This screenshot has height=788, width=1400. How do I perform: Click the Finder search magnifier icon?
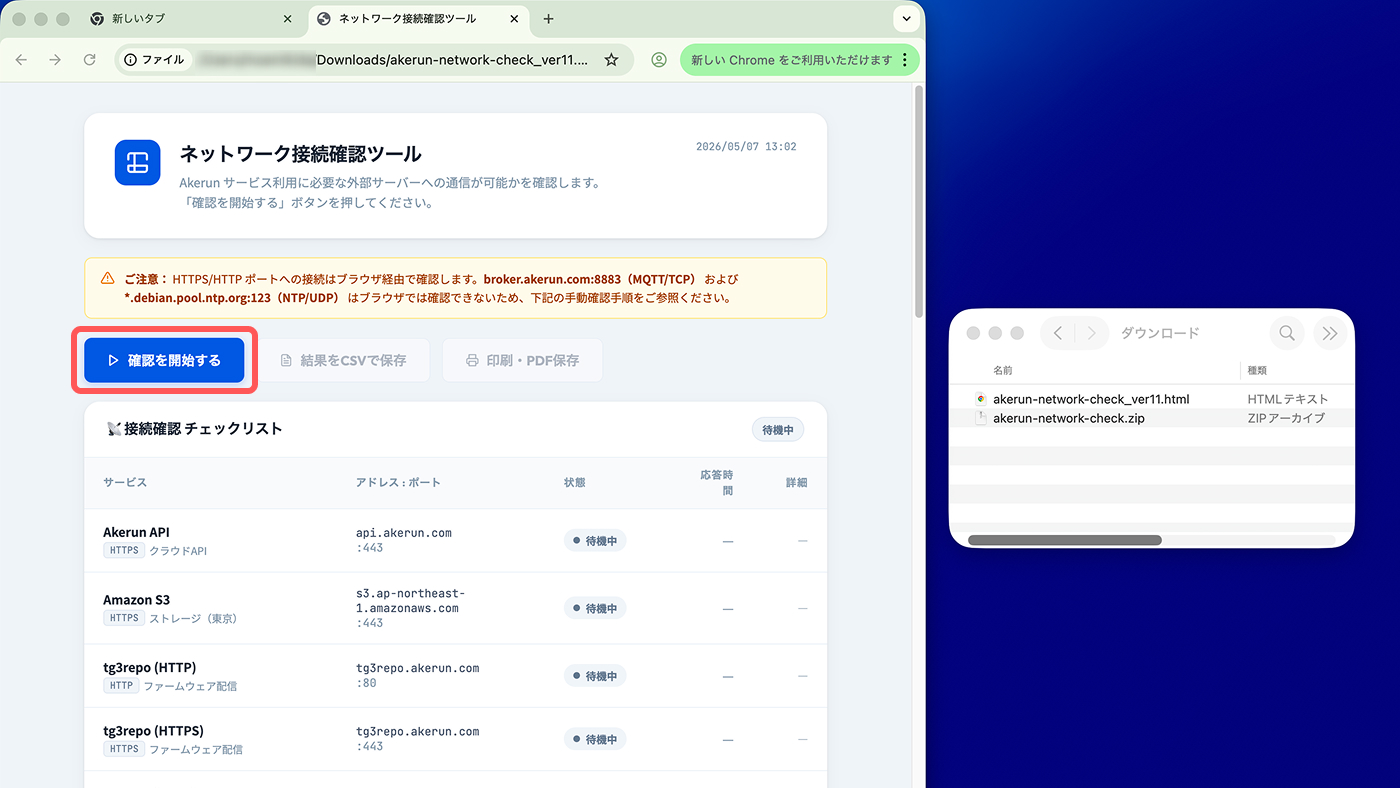[1287, 333]
